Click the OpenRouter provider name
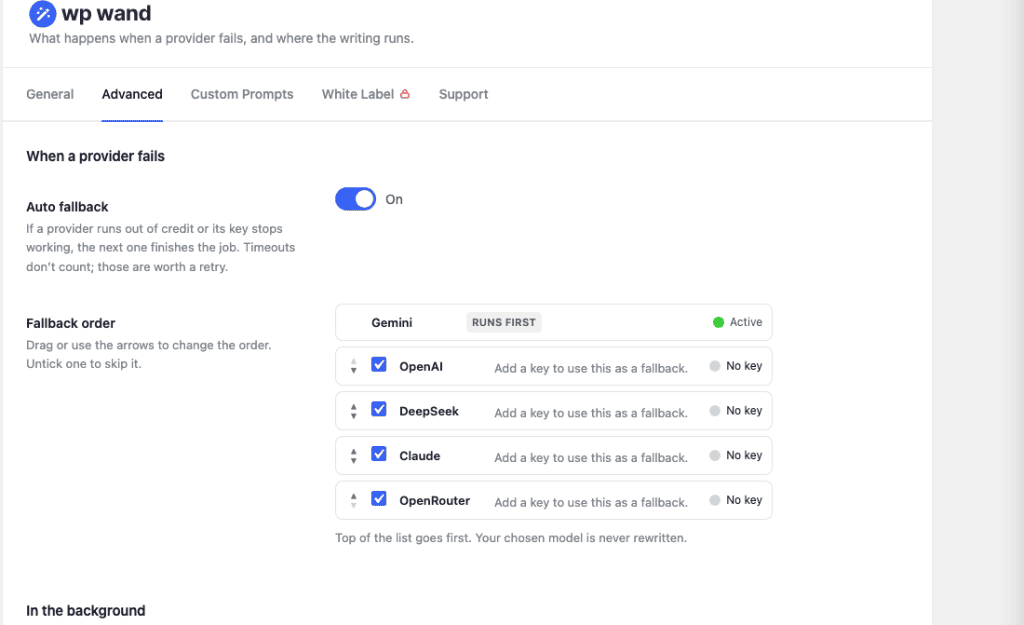 pyautogui.click(x=435, y=501)
